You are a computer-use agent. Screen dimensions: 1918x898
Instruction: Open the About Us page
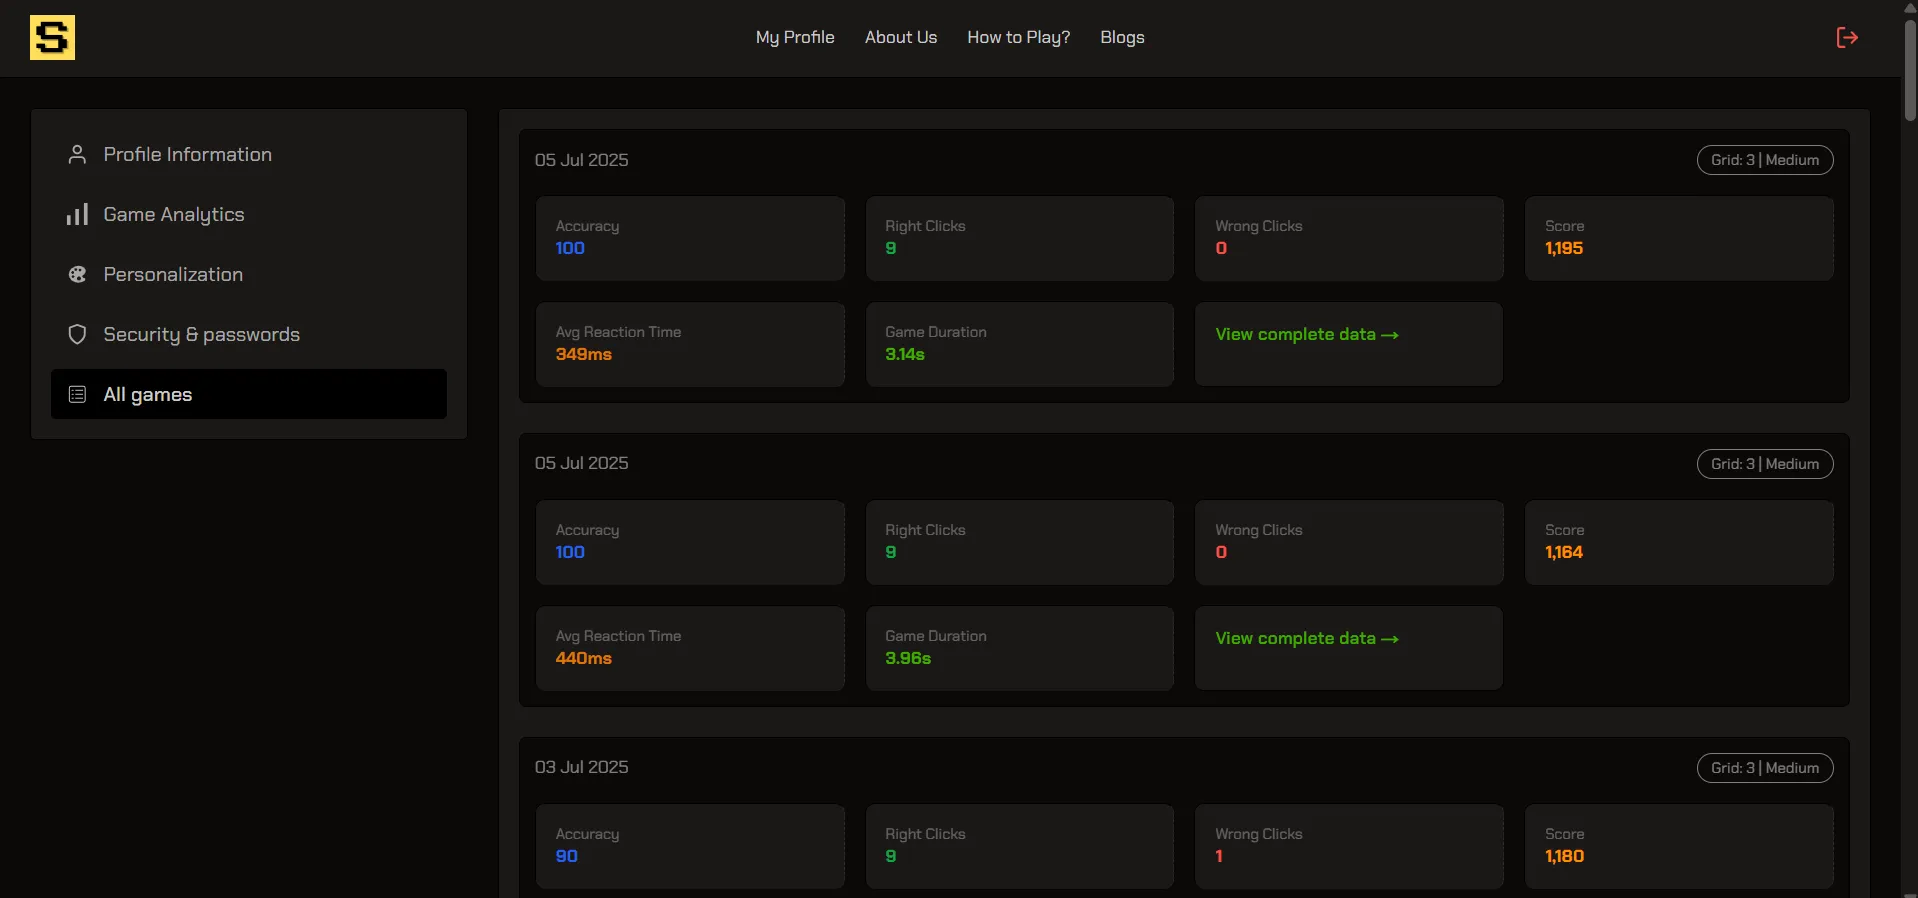[x=901, y=37]
